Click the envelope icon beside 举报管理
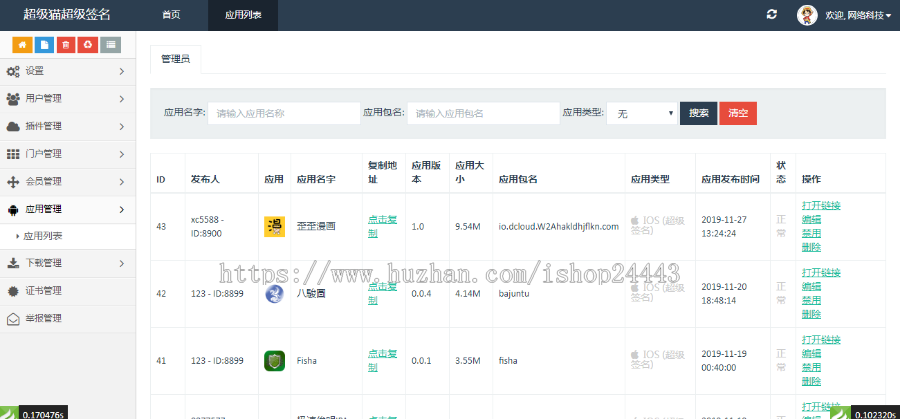Screen dimensions: 900x419 [13, 319]
